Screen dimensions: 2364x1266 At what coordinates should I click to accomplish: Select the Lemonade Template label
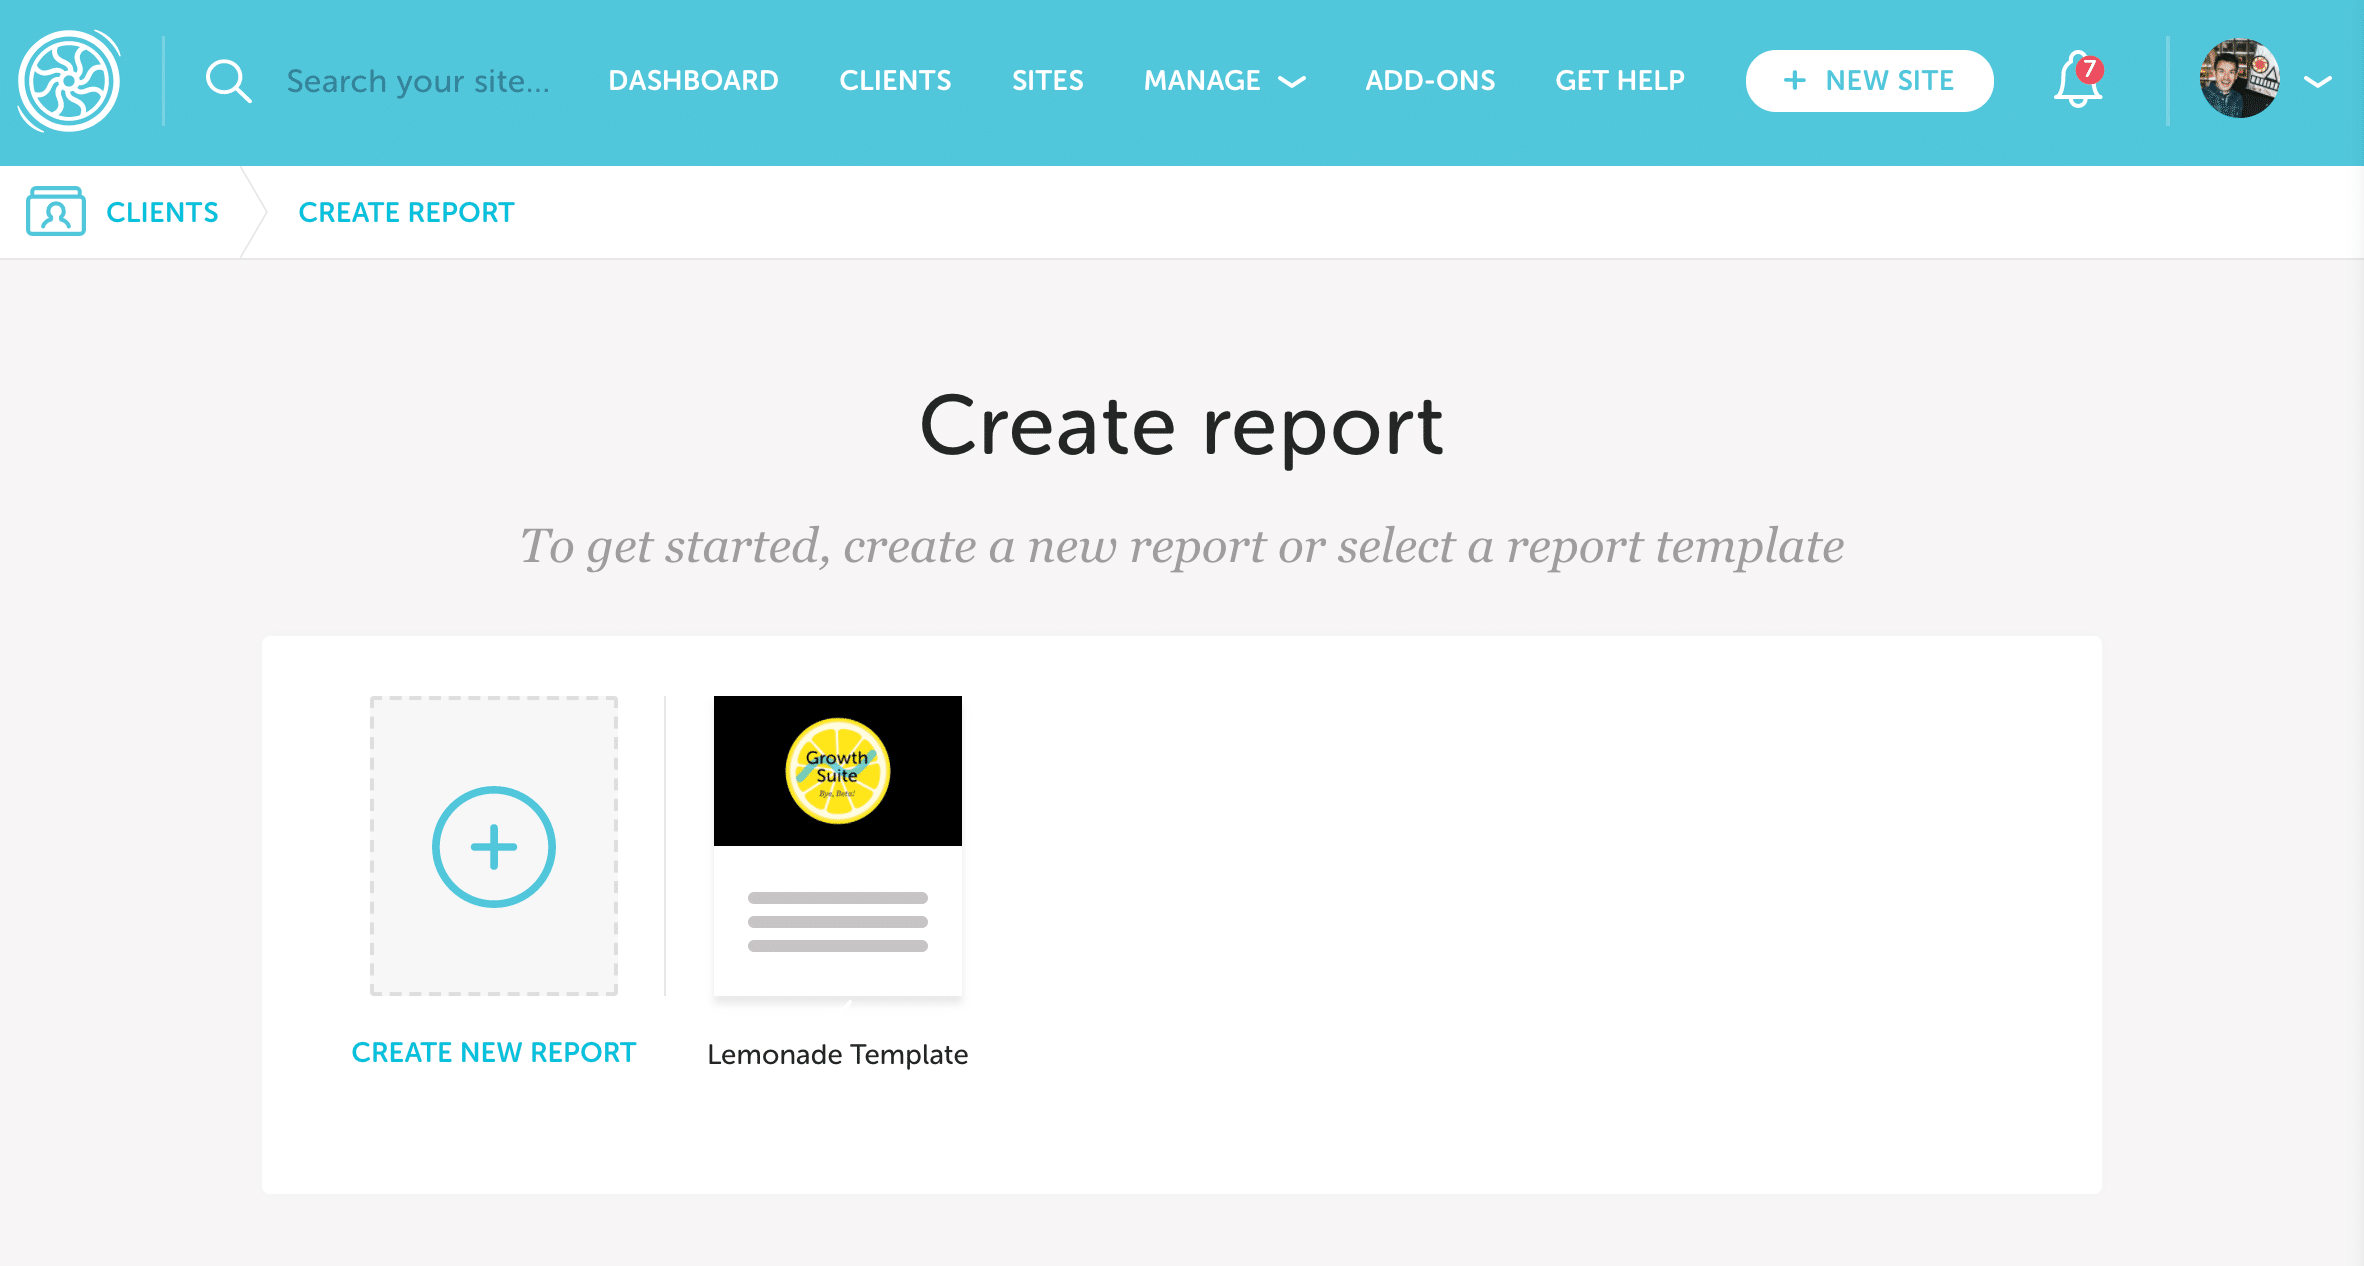[x=837, y=1054]
